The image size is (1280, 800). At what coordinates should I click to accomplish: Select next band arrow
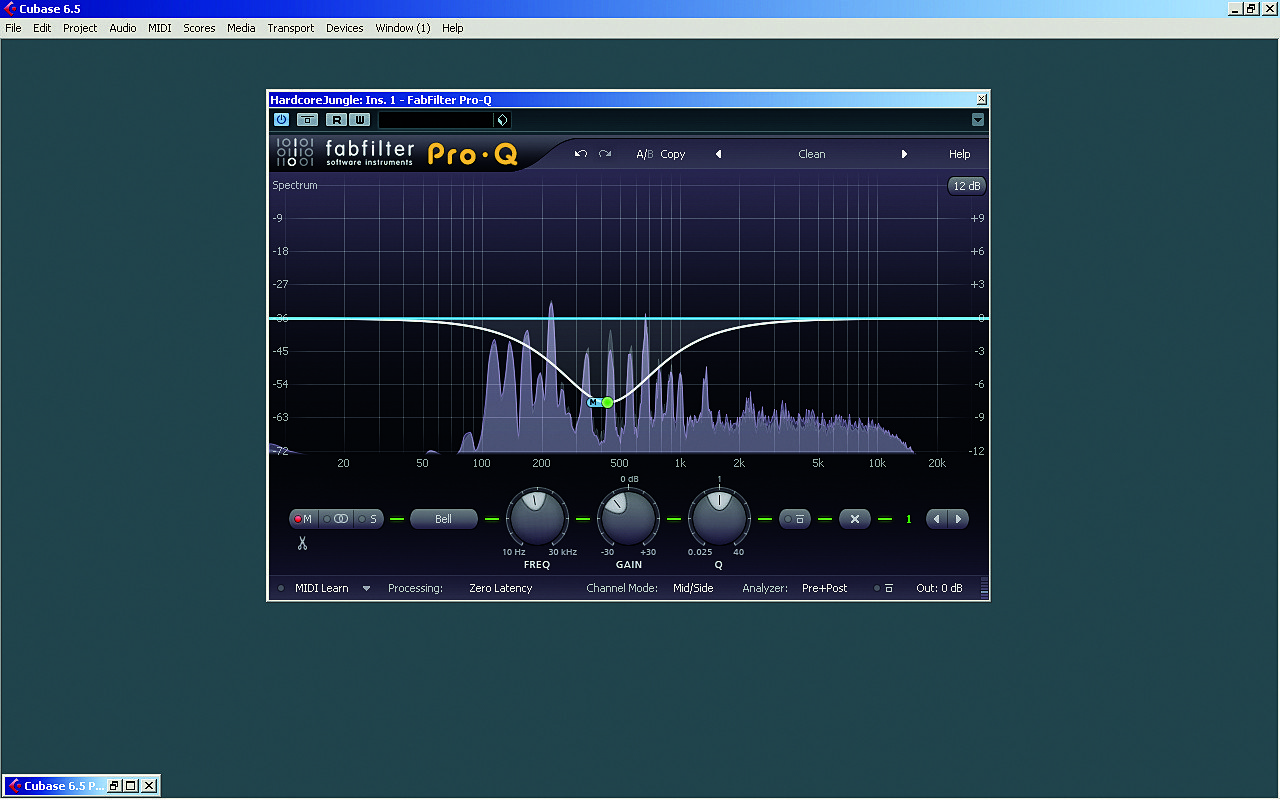point(958,519)
